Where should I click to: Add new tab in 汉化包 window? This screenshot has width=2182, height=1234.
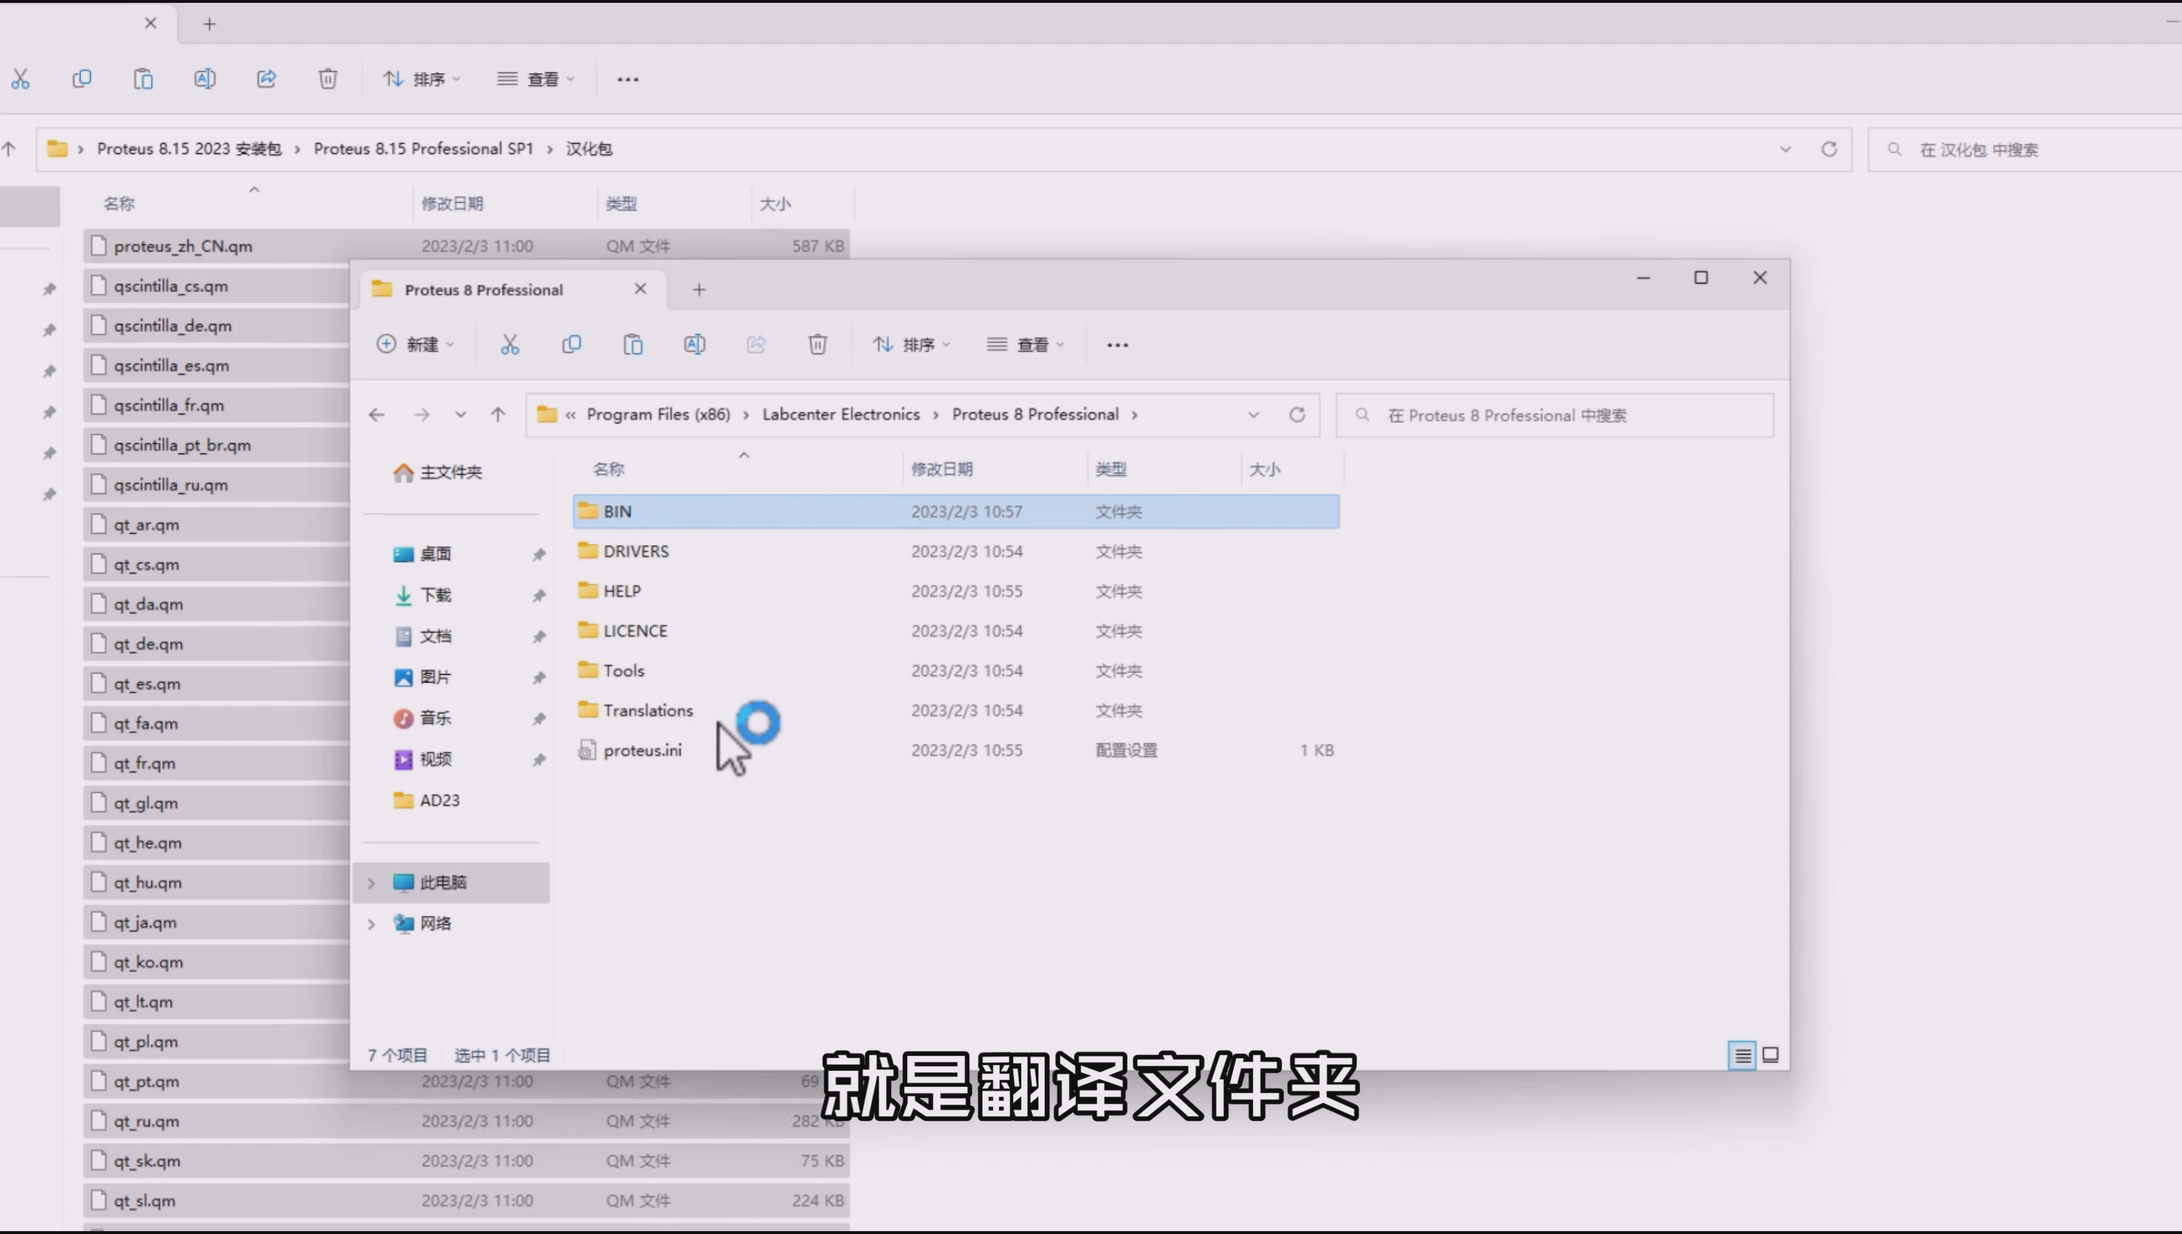point(209,24)
